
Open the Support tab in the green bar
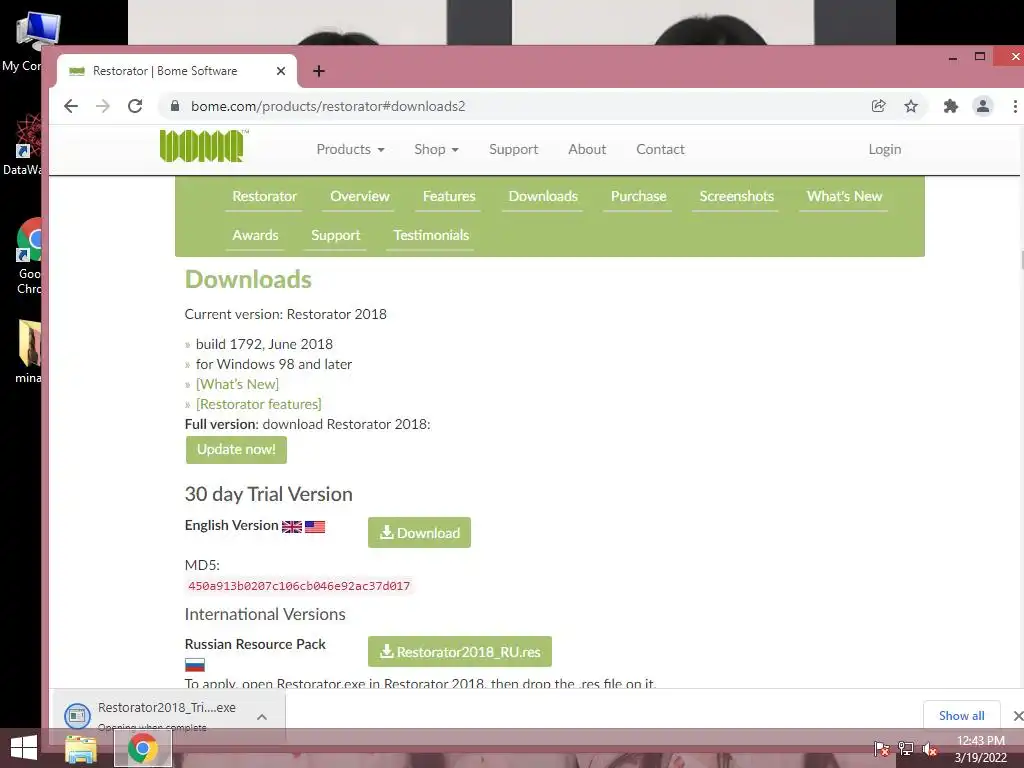coord(336,236)
